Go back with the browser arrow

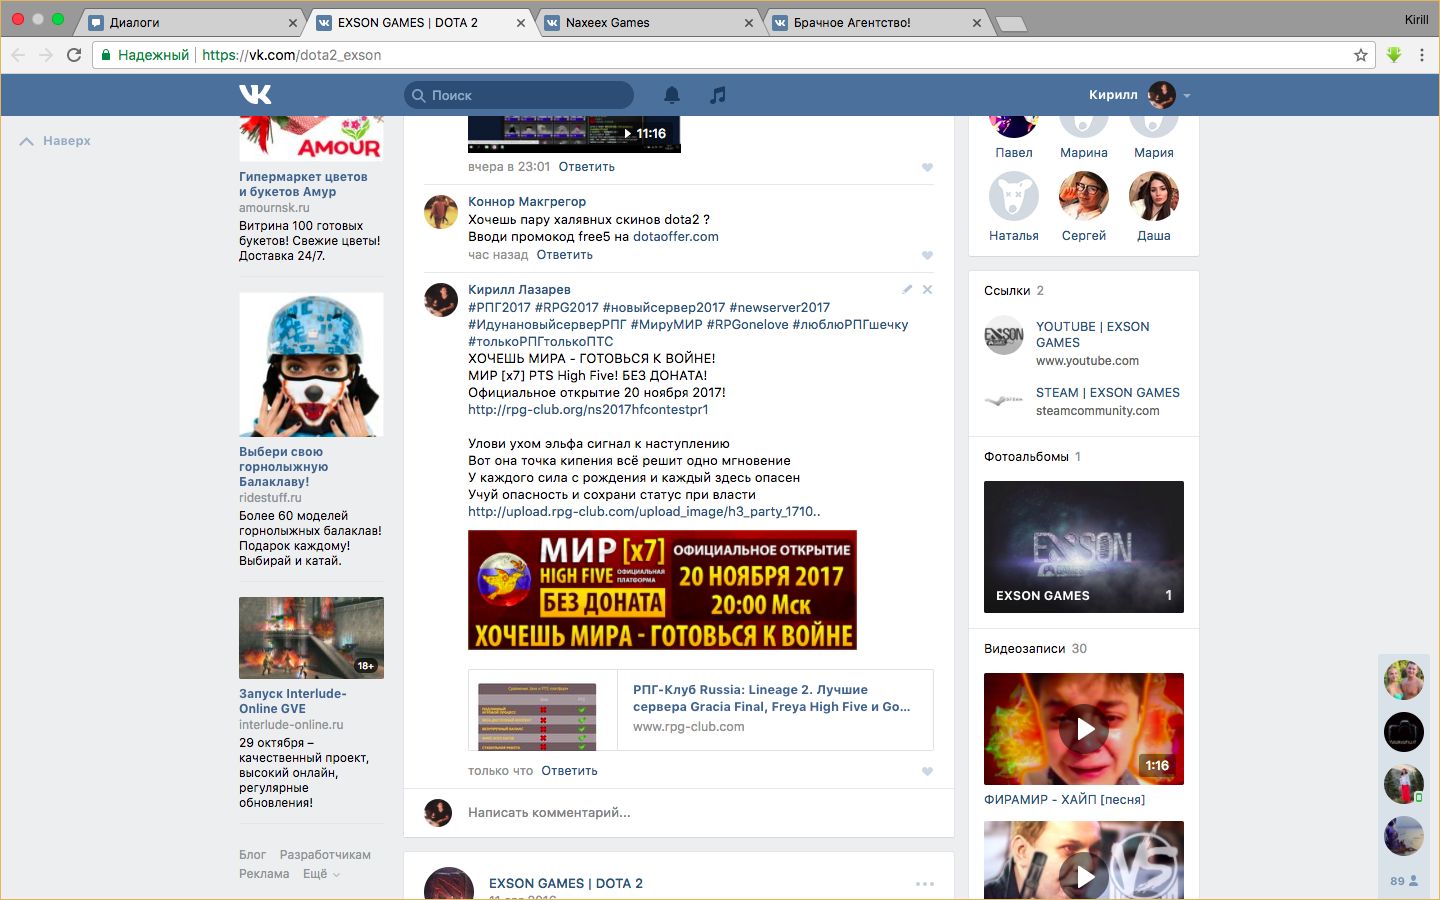pos(18,55)
